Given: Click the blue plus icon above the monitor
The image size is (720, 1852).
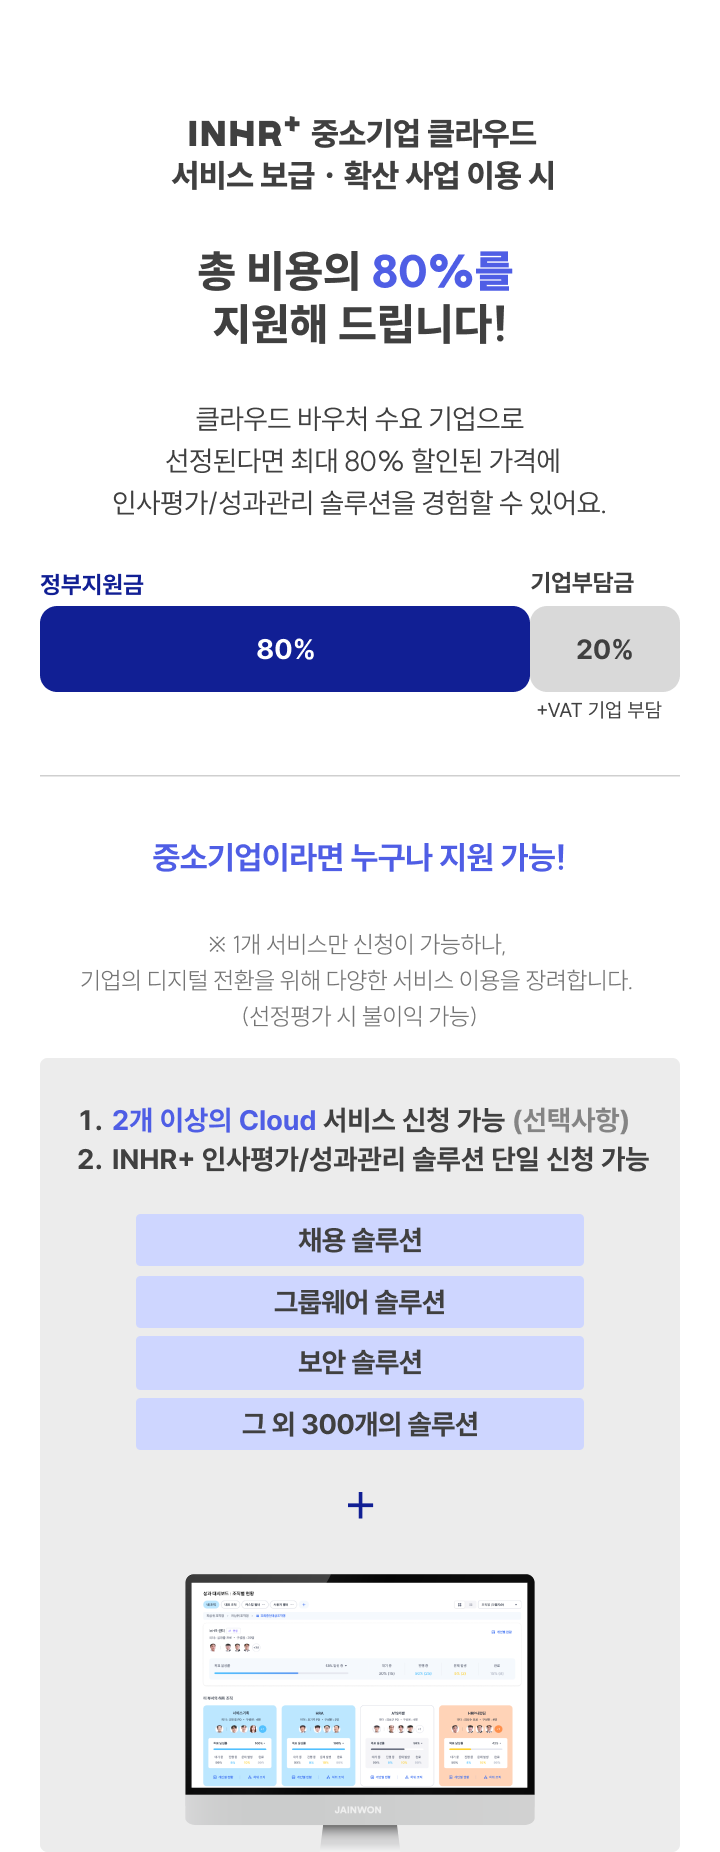Looking at the screenshot, I should point(360,1505).
